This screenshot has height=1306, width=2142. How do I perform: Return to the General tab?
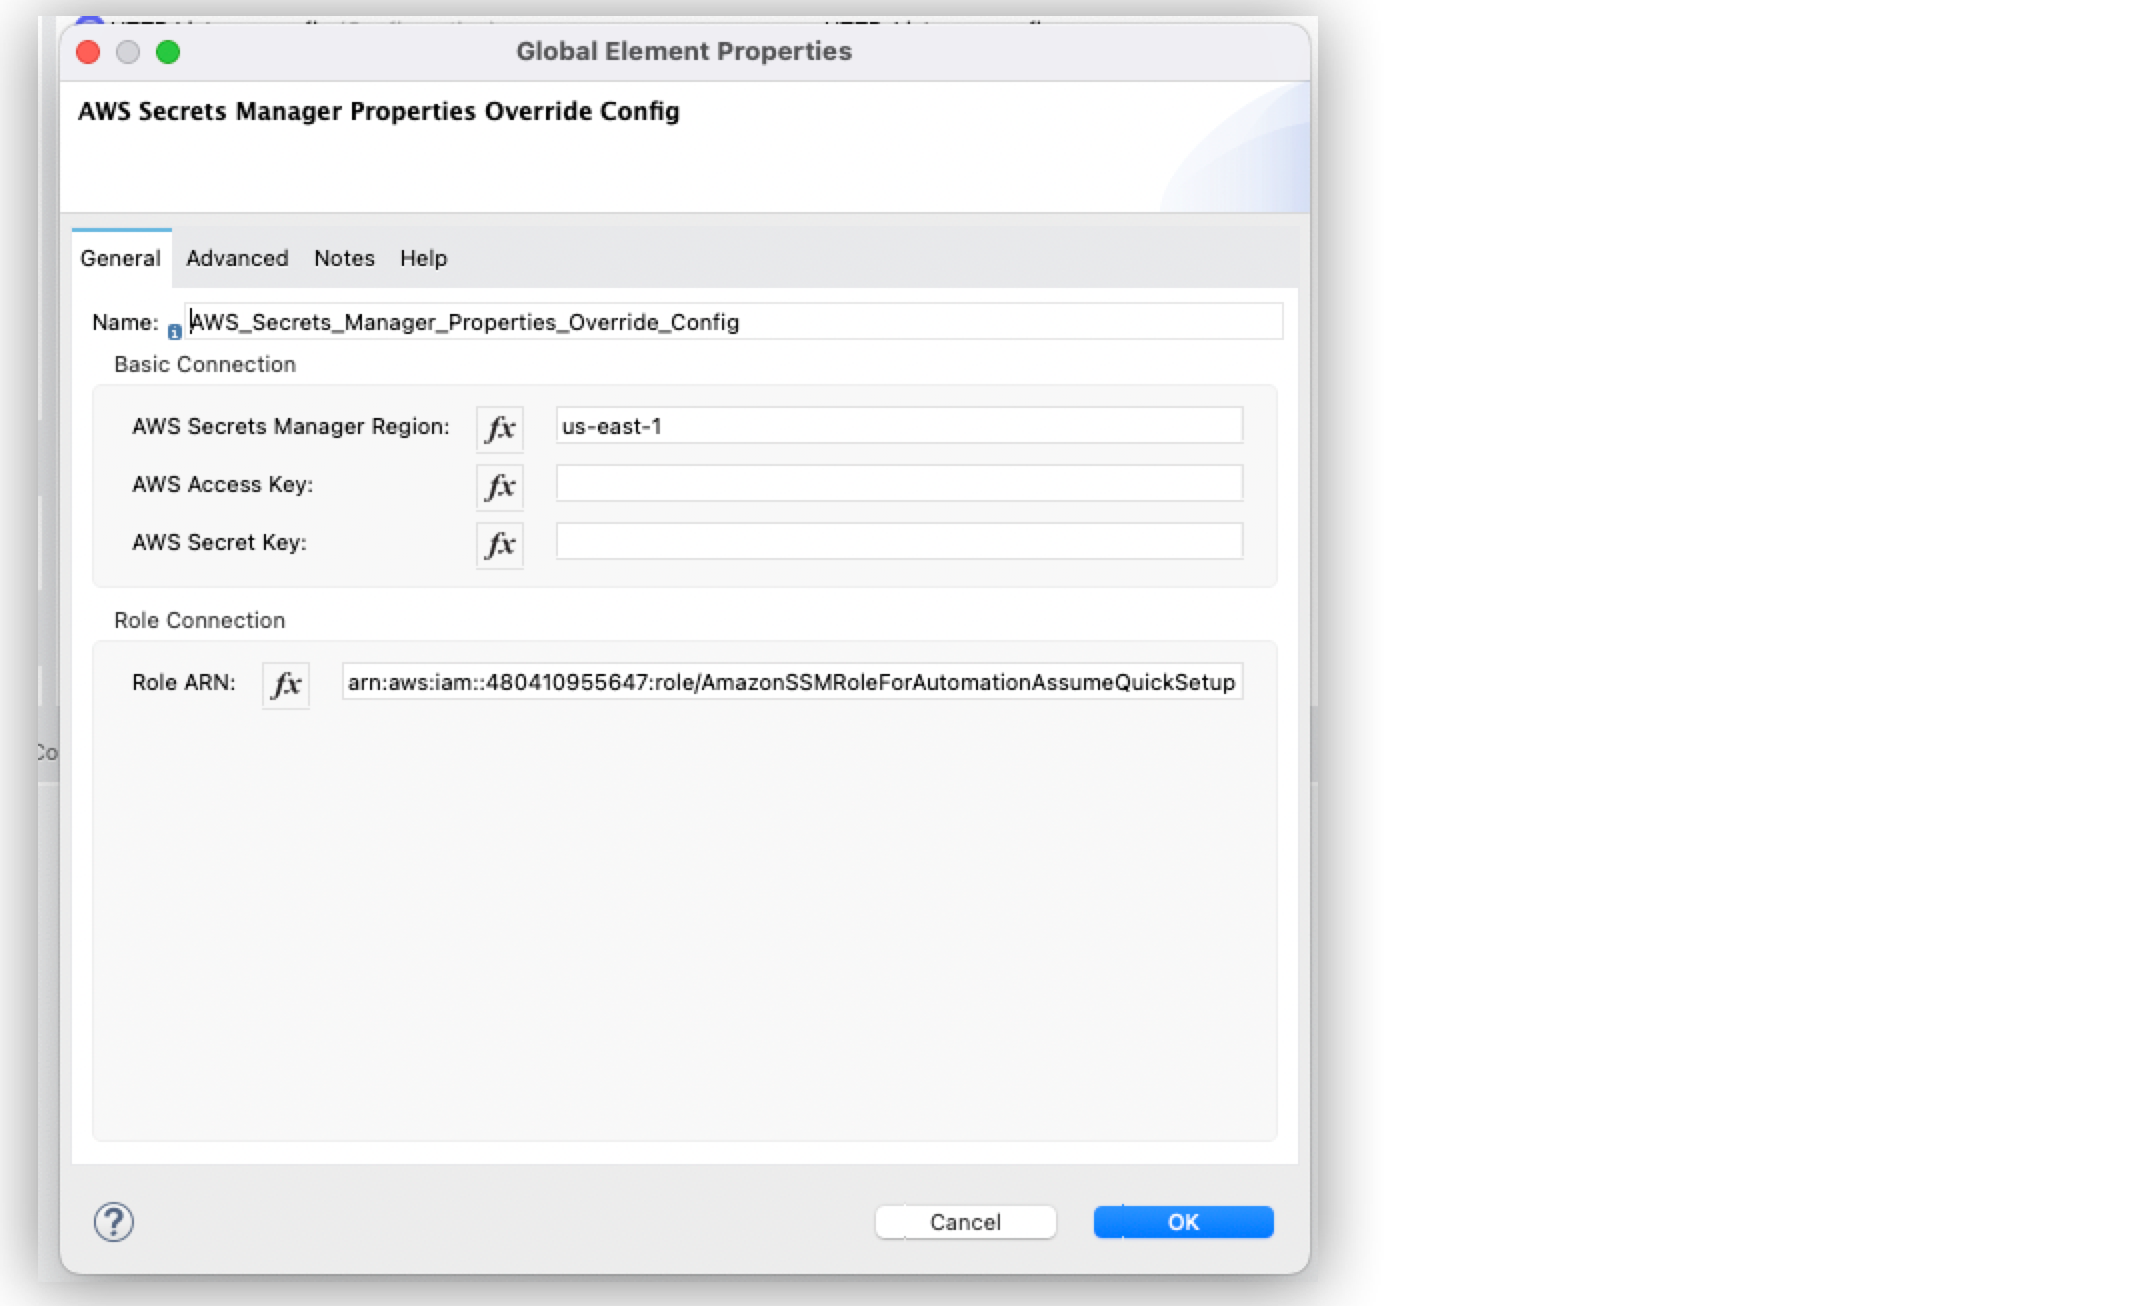(120, 258)
